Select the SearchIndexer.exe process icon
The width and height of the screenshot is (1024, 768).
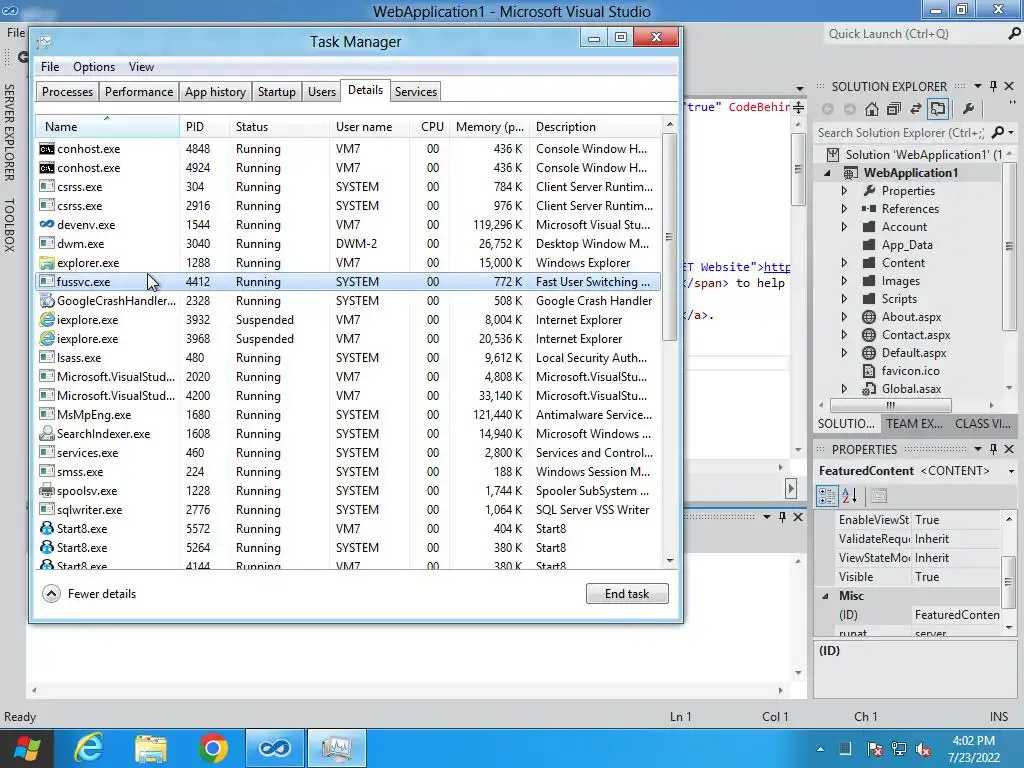click(46, 434)
